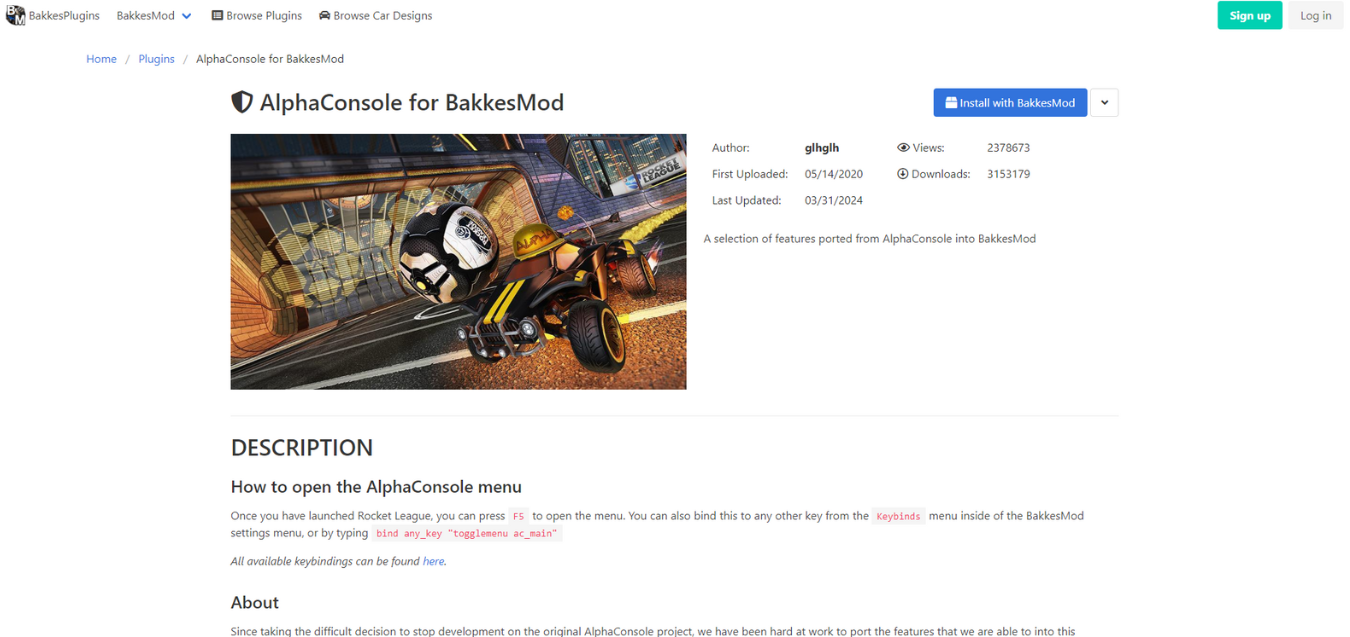Screen dimensions: 1350x637
Task: Click the car icon beside Browse Car Designs
Action: [x=325, y=16]
